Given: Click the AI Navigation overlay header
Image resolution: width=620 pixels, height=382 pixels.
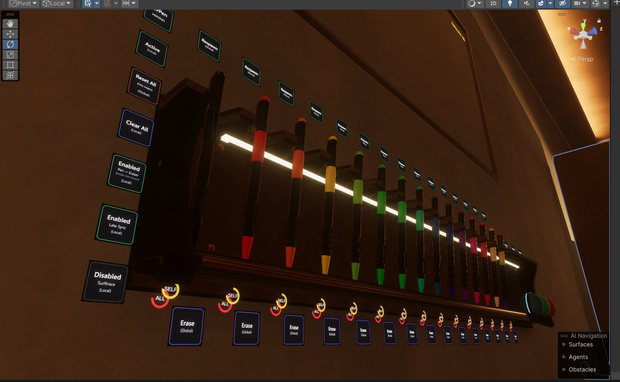Looking at the screenshot, I should pyautogui.click(x=584, y=335).
